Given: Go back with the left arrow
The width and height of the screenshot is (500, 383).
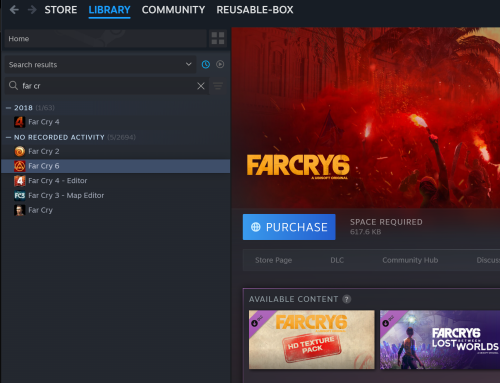Looking at the screenshot, I should point(14,10).
